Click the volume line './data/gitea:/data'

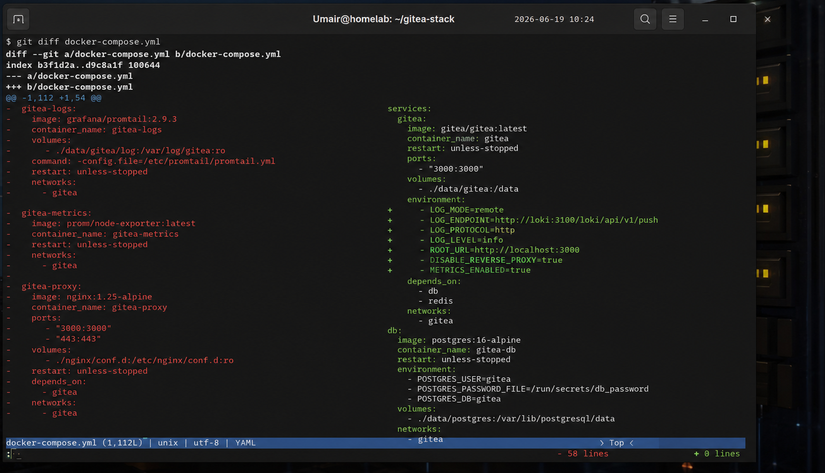[x=474, y=189]
